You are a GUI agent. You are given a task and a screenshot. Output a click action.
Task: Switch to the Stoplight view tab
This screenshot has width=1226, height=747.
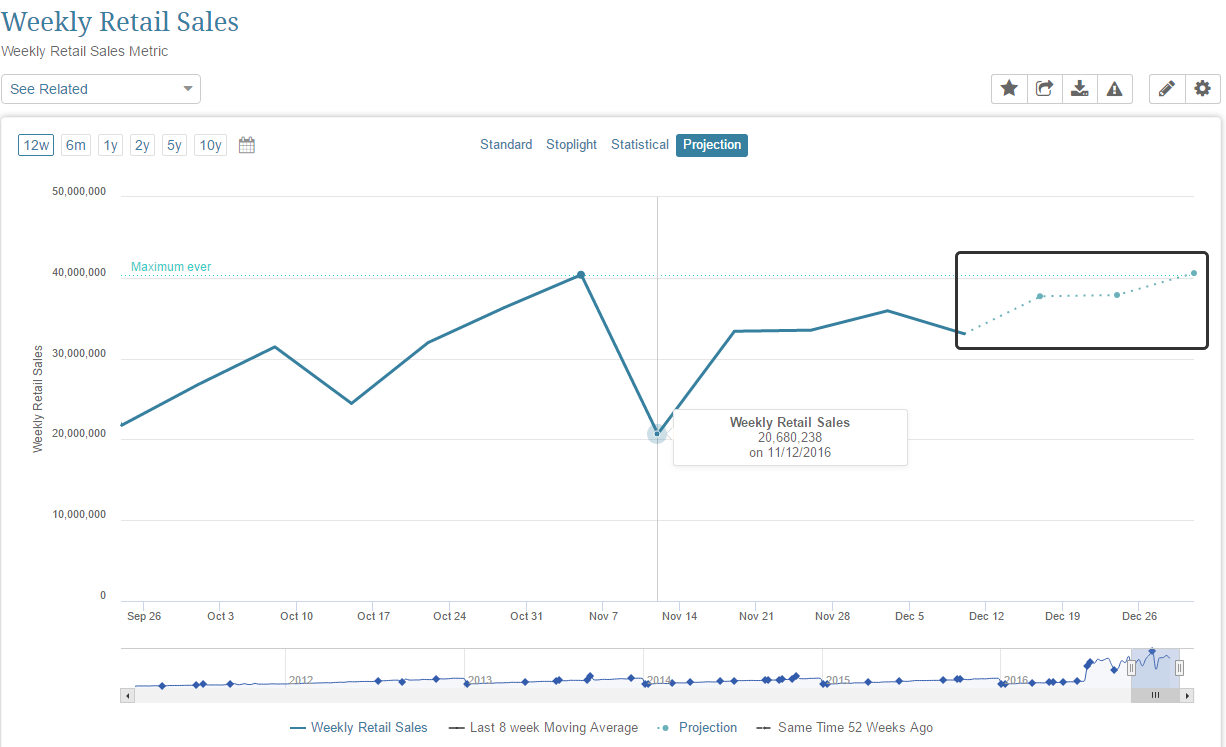(571, 145)
